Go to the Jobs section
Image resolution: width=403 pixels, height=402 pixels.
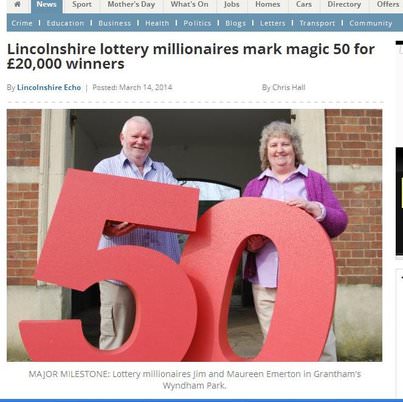pos(232,5)
